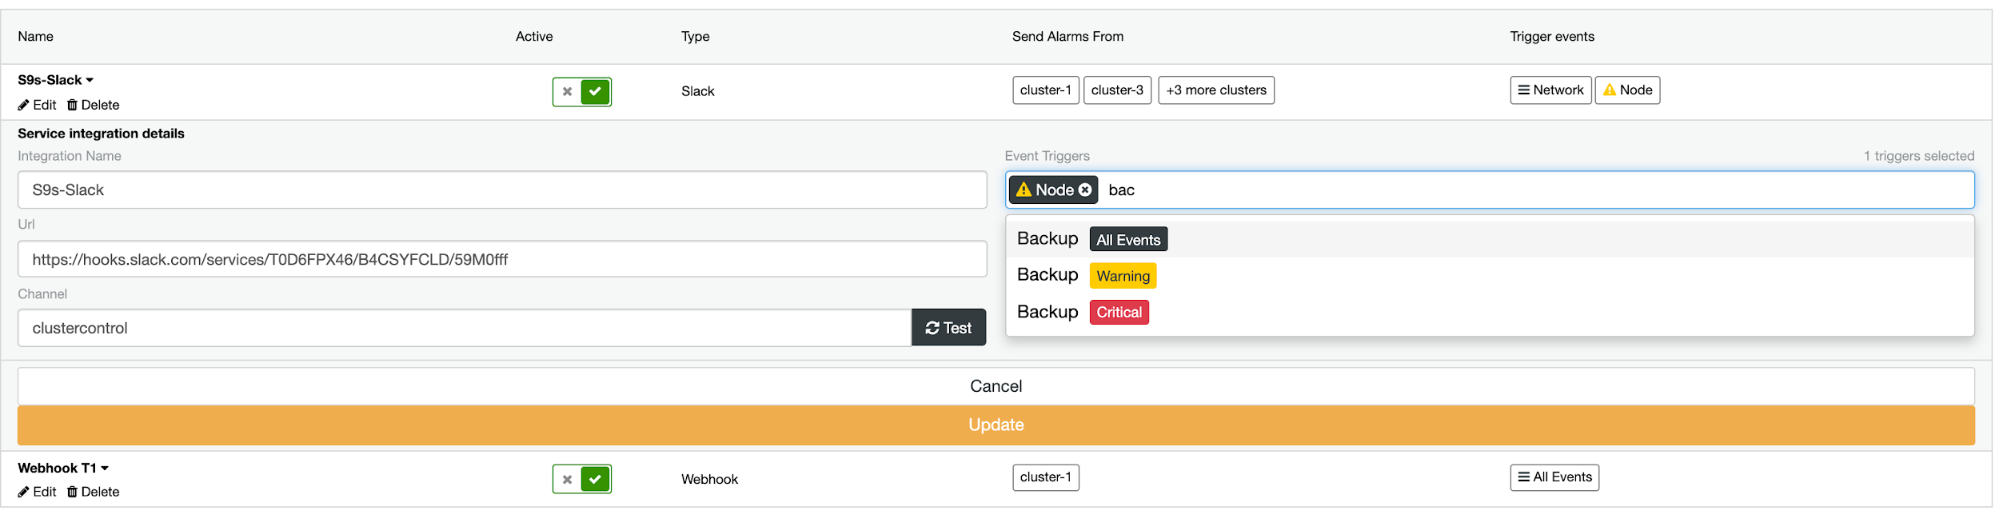Screen dimensions: 1999x524
Task: Click the 1 triggers selected text
Action: (1919, 156)
